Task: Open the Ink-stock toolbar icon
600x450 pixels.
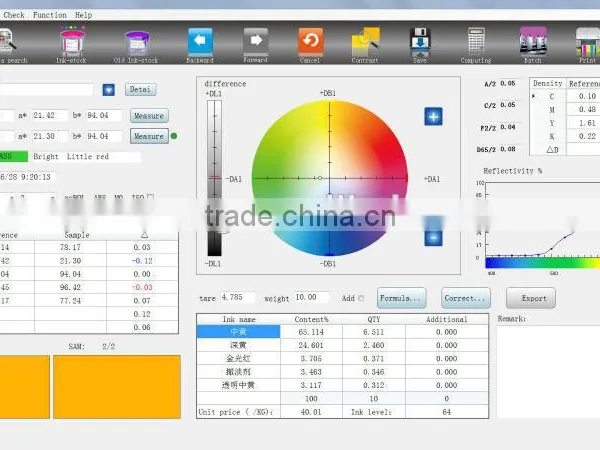Action: click(x=72, y=44)
